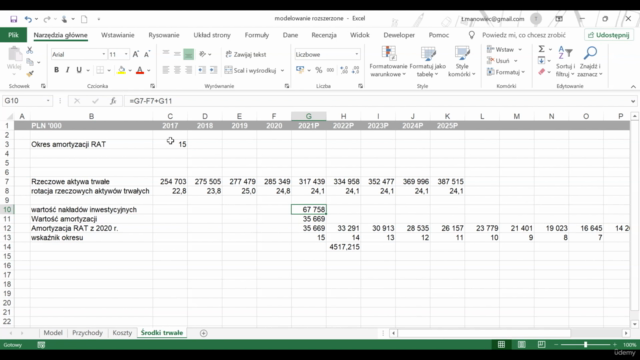This screenshot has width=640, height=360.
Task: Set middle vertical alignment
Action: [177, 54]
